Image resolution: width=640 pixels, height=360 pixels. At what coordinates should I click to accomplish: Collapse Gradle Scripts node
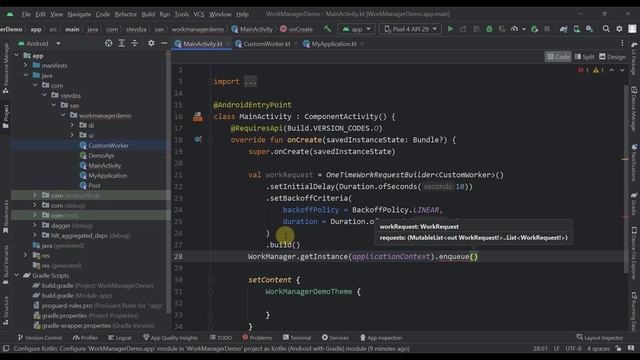(17, 276)
